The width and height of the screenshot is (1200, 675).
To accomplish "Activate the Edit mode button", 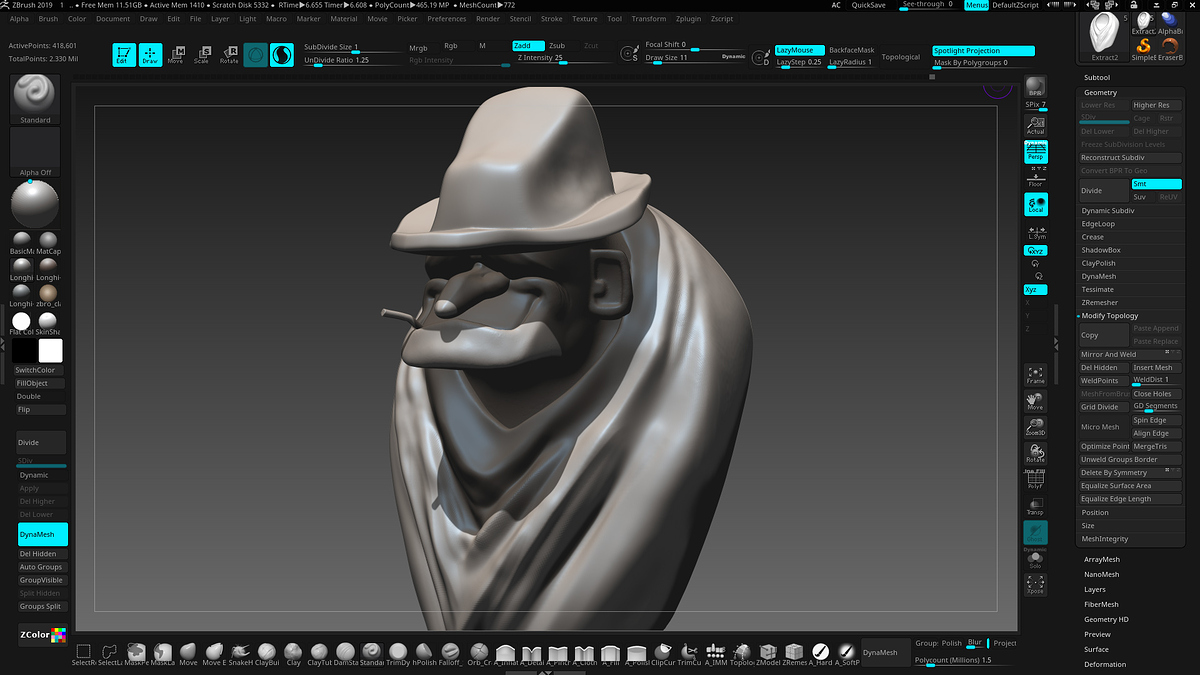I will pyautogui.click(x=124, y=55).
